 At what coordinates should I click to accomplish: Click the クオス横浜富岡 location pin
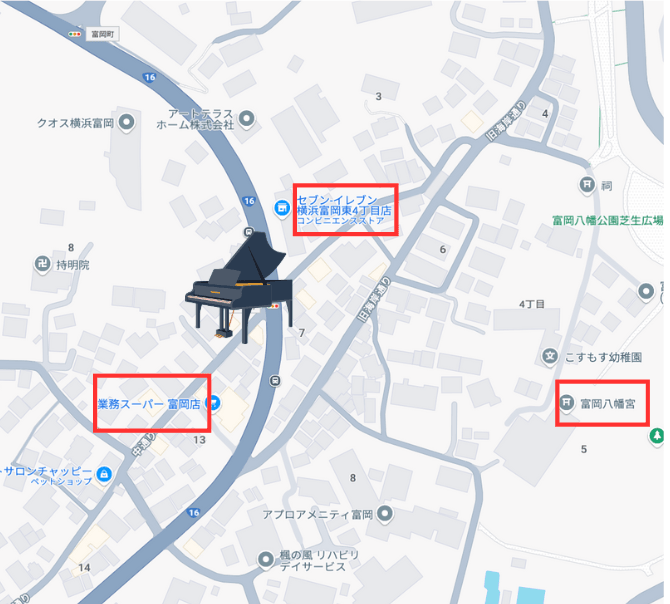[x=126, y=122]
